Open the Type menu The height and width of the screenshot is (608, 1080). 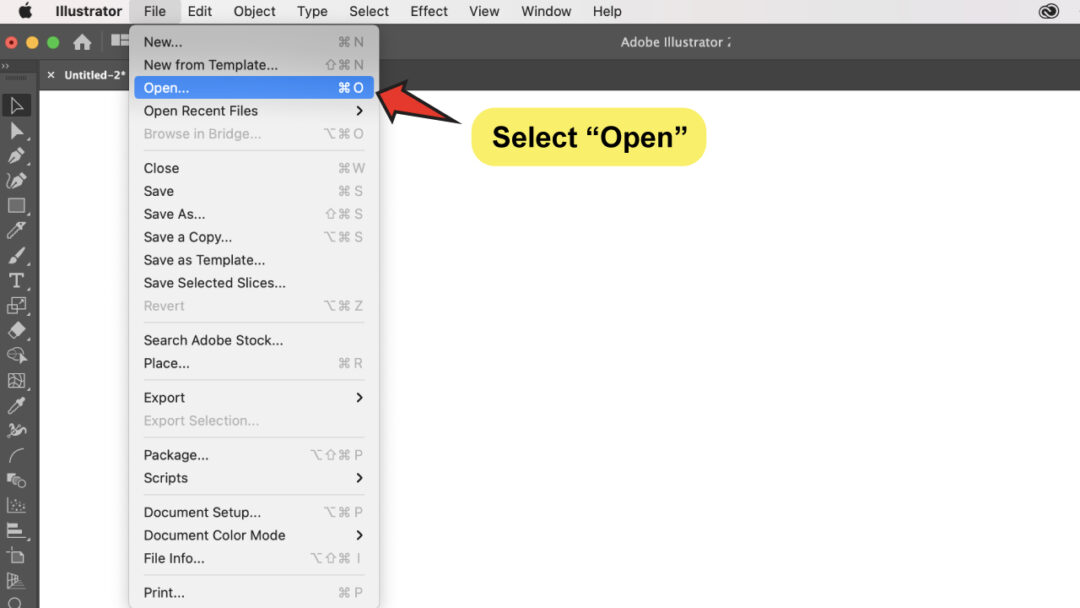click(312, 11)
